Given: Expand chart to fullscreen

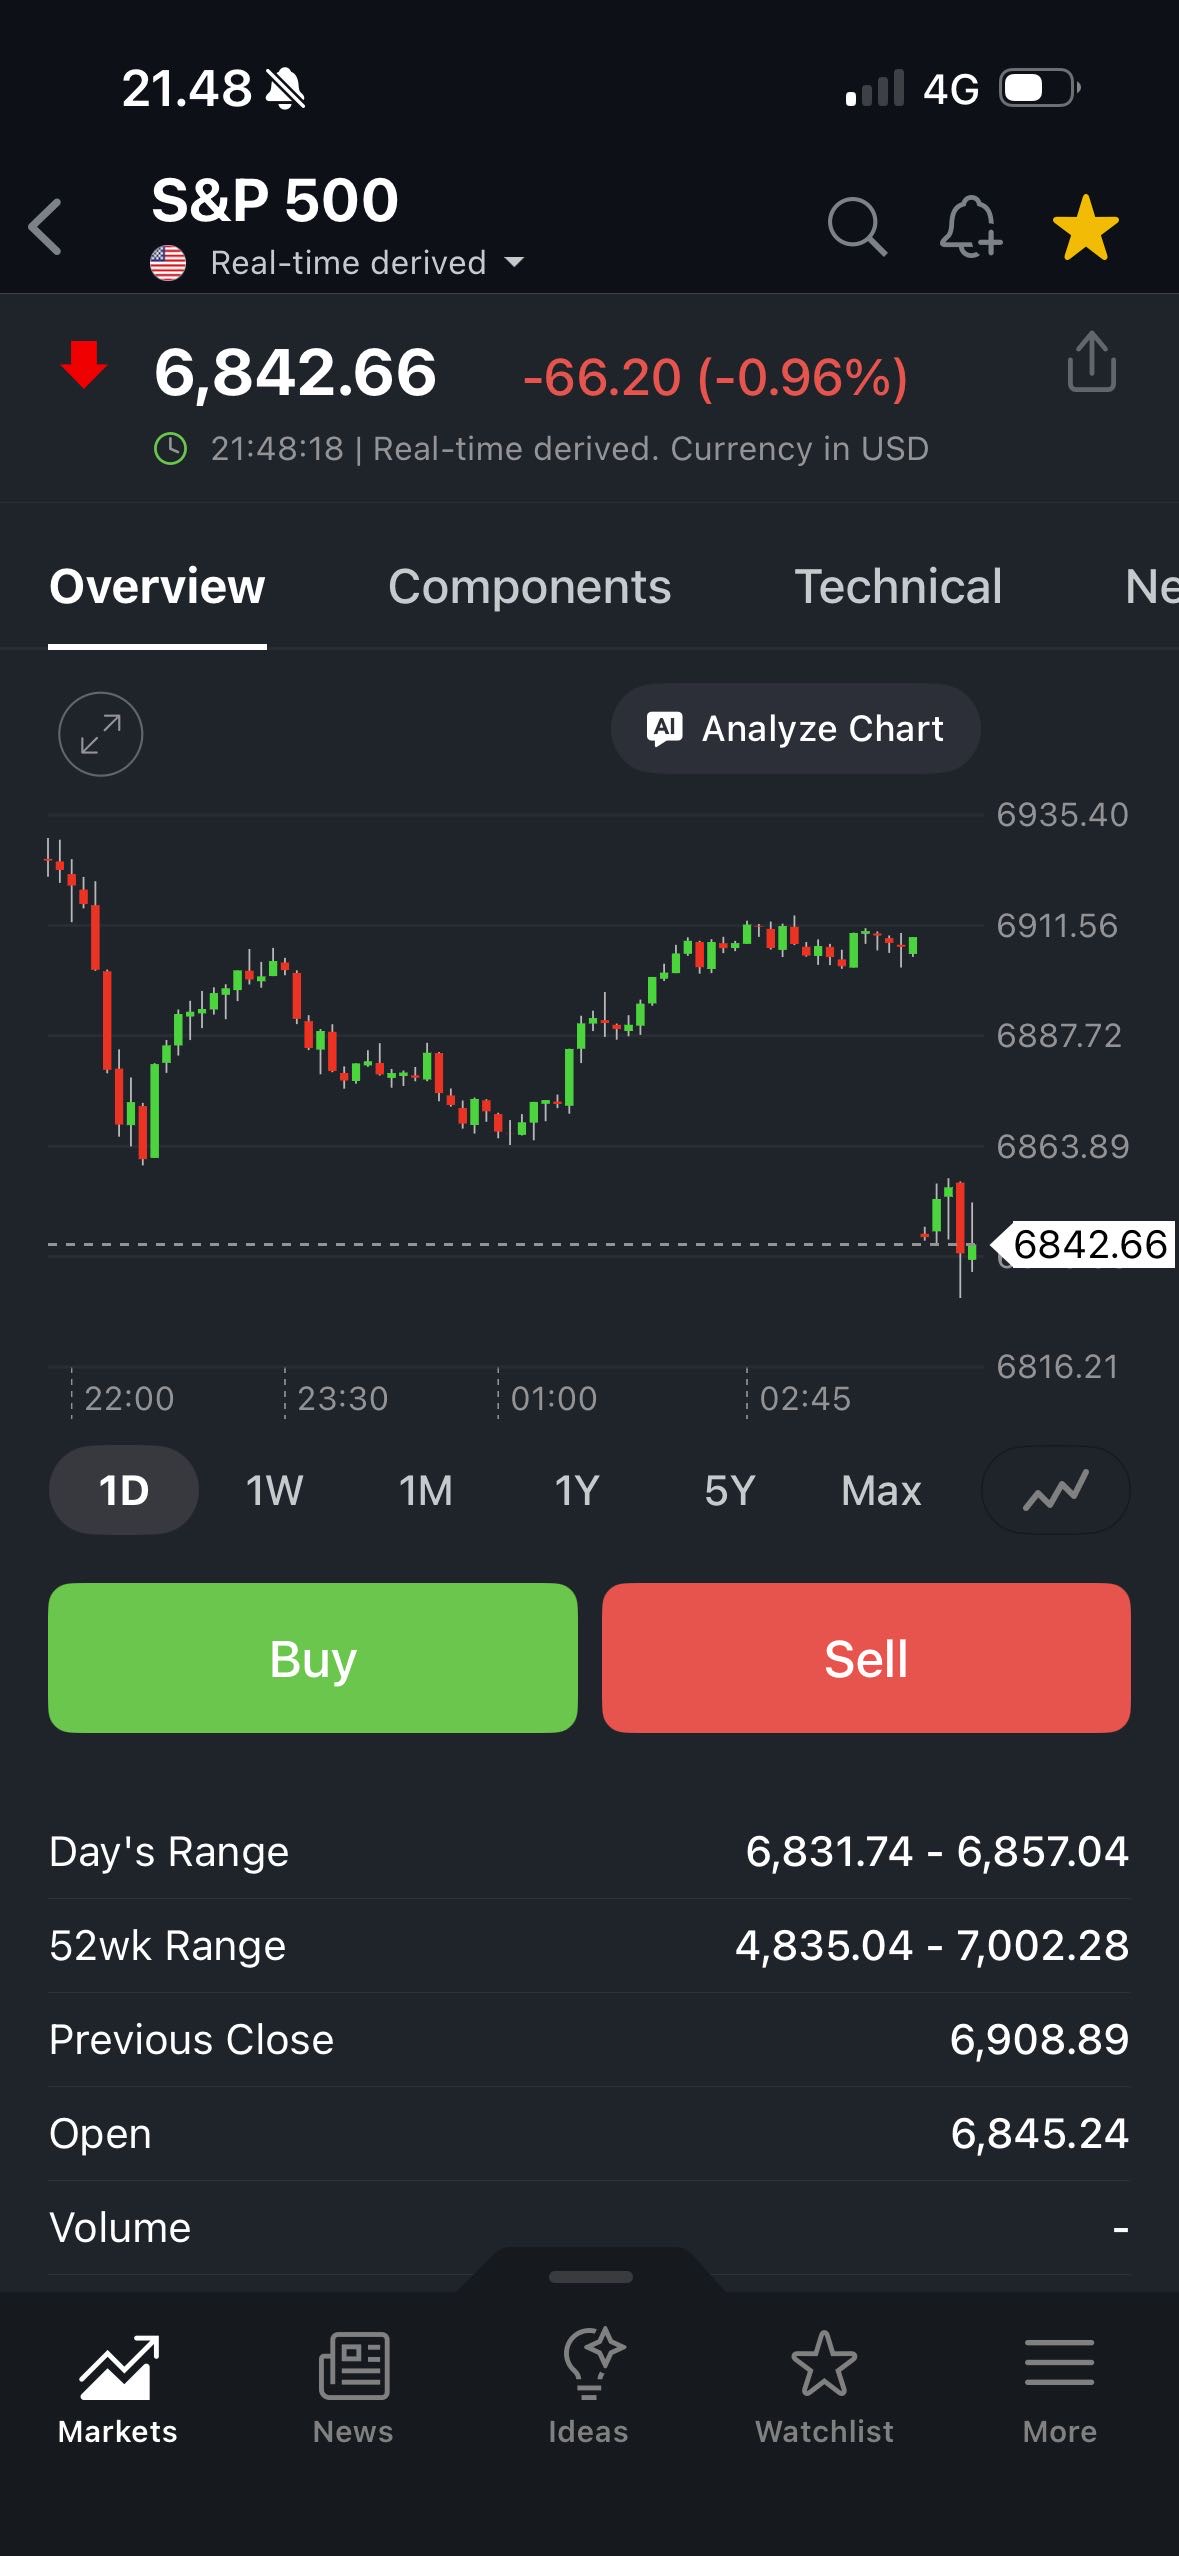Looking at the screenshot, I should coord(100,734).
